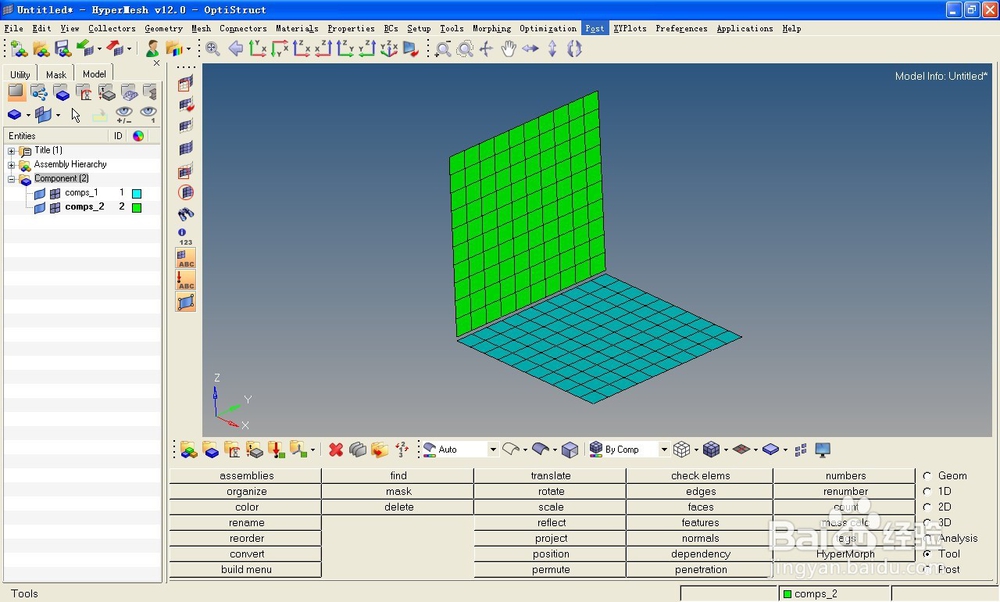Select the 1D radio button

click(x=927, y=492)
